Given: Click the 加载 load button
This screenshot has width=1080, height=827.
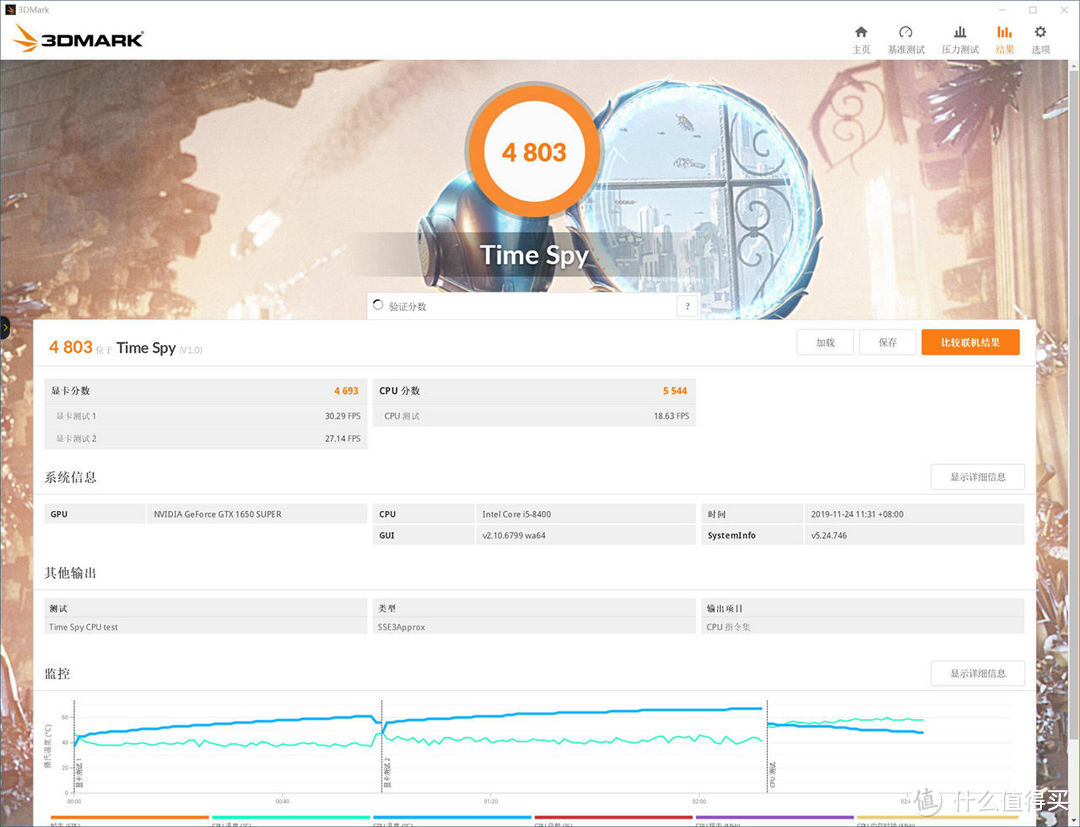Looking at the screenshot, I should click(x=825, y=342).
